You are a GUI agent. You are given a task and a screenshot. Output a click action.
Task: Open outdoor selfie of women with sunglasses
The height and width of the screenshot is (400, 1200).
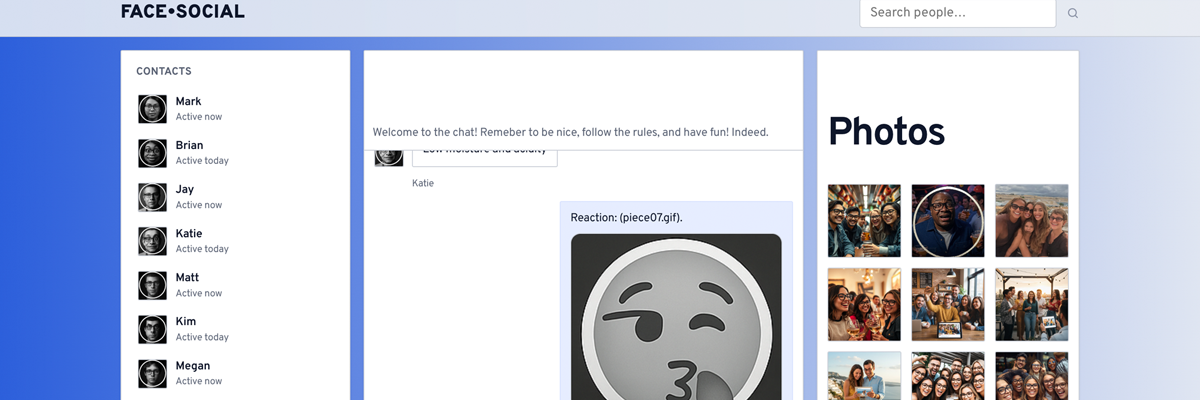point(1032,221)
